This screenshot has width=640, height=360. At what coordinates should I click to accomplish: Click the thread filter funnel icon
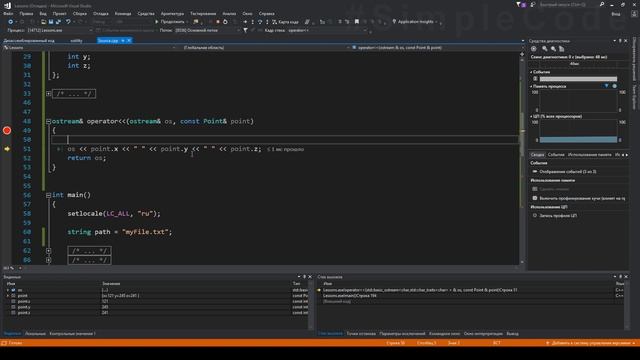pyautogui.click(x=245, y=30)
